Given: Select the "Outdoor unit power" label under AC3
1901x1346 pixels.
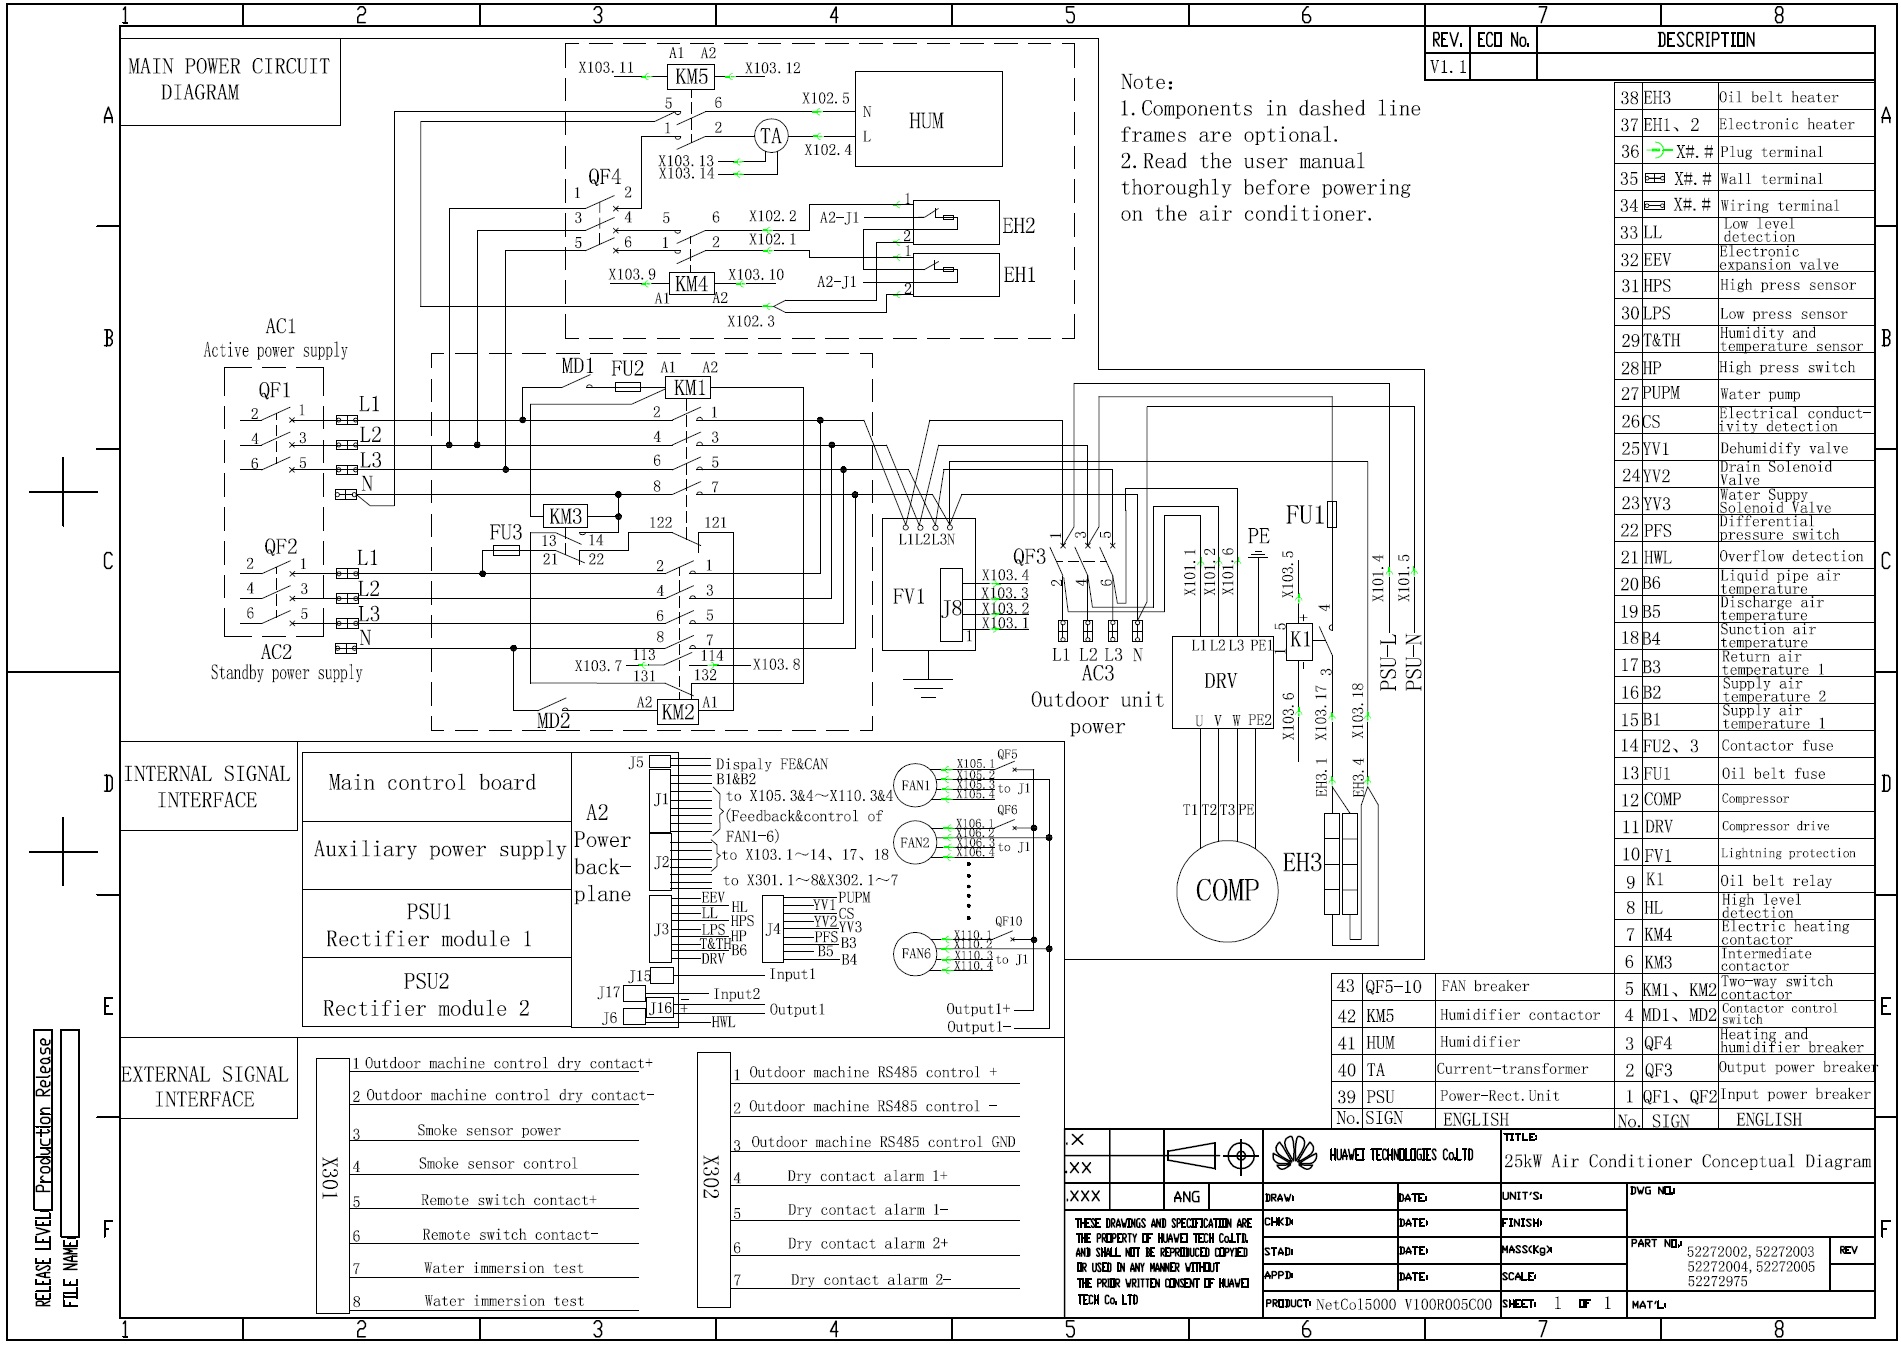Looking at the screenshot, I should (x=1098, y=713).
